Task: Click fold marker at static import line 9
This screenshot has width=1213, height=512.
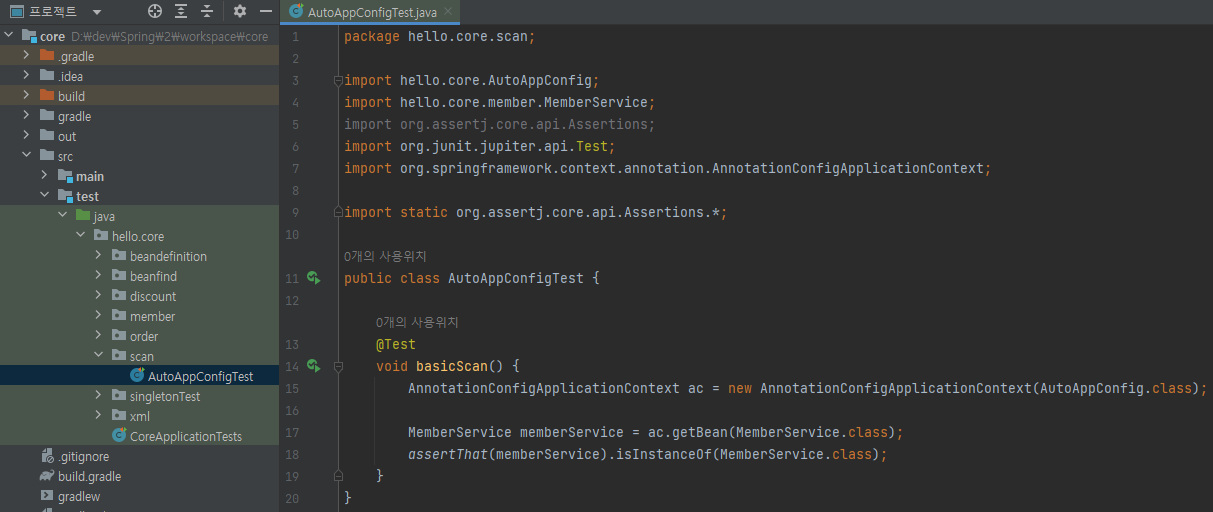Action: [x=338, y=212]
